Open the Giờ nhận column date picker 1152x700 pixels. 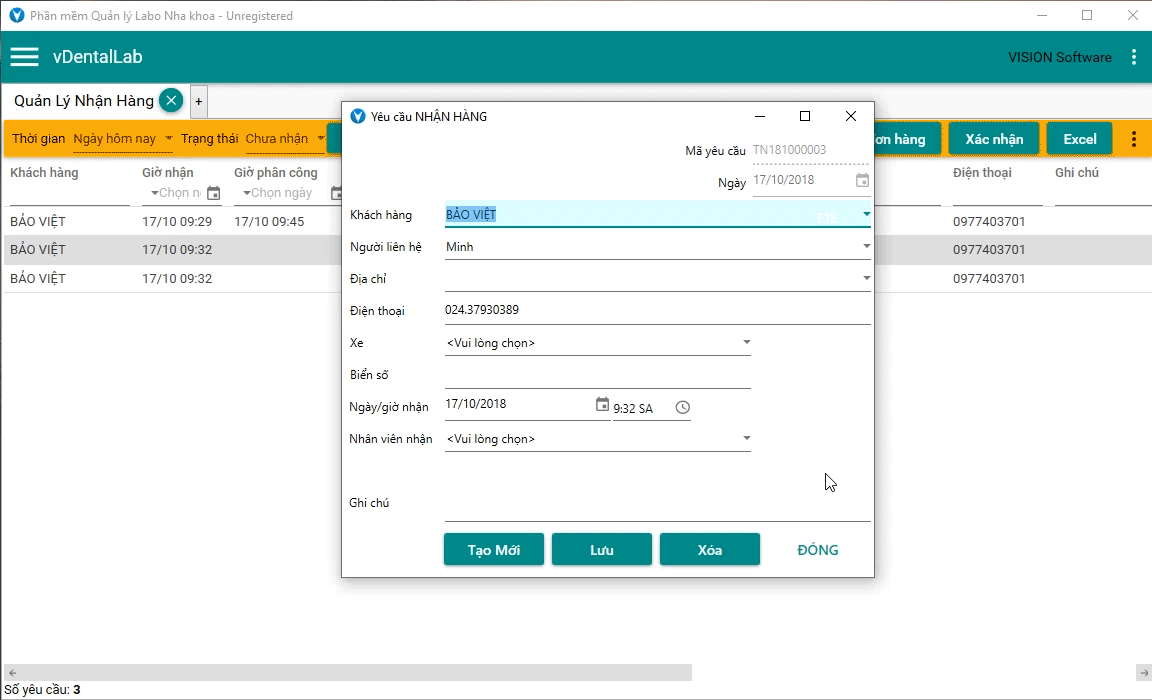point(214,193)
